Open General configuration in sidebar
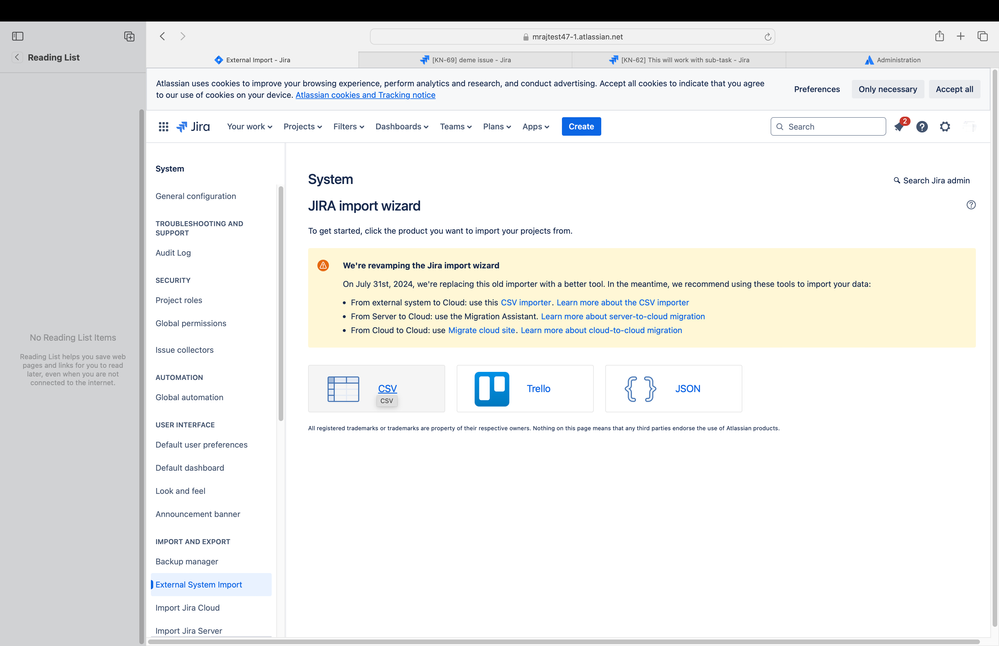 pos(196,196)
